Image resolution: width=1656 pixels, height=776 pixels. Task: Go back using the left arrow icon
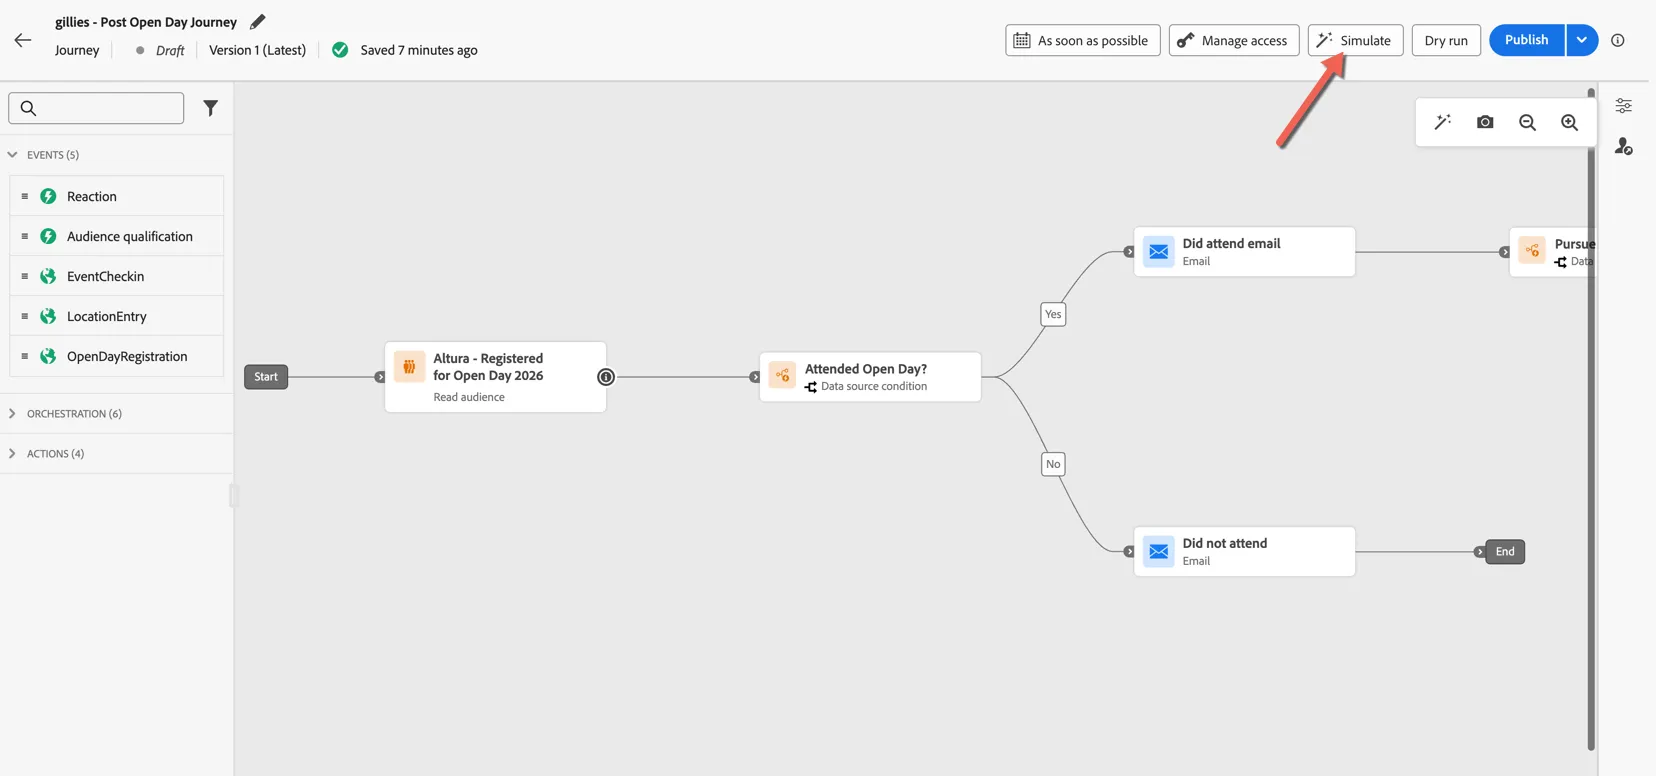(x=23, y=40)
